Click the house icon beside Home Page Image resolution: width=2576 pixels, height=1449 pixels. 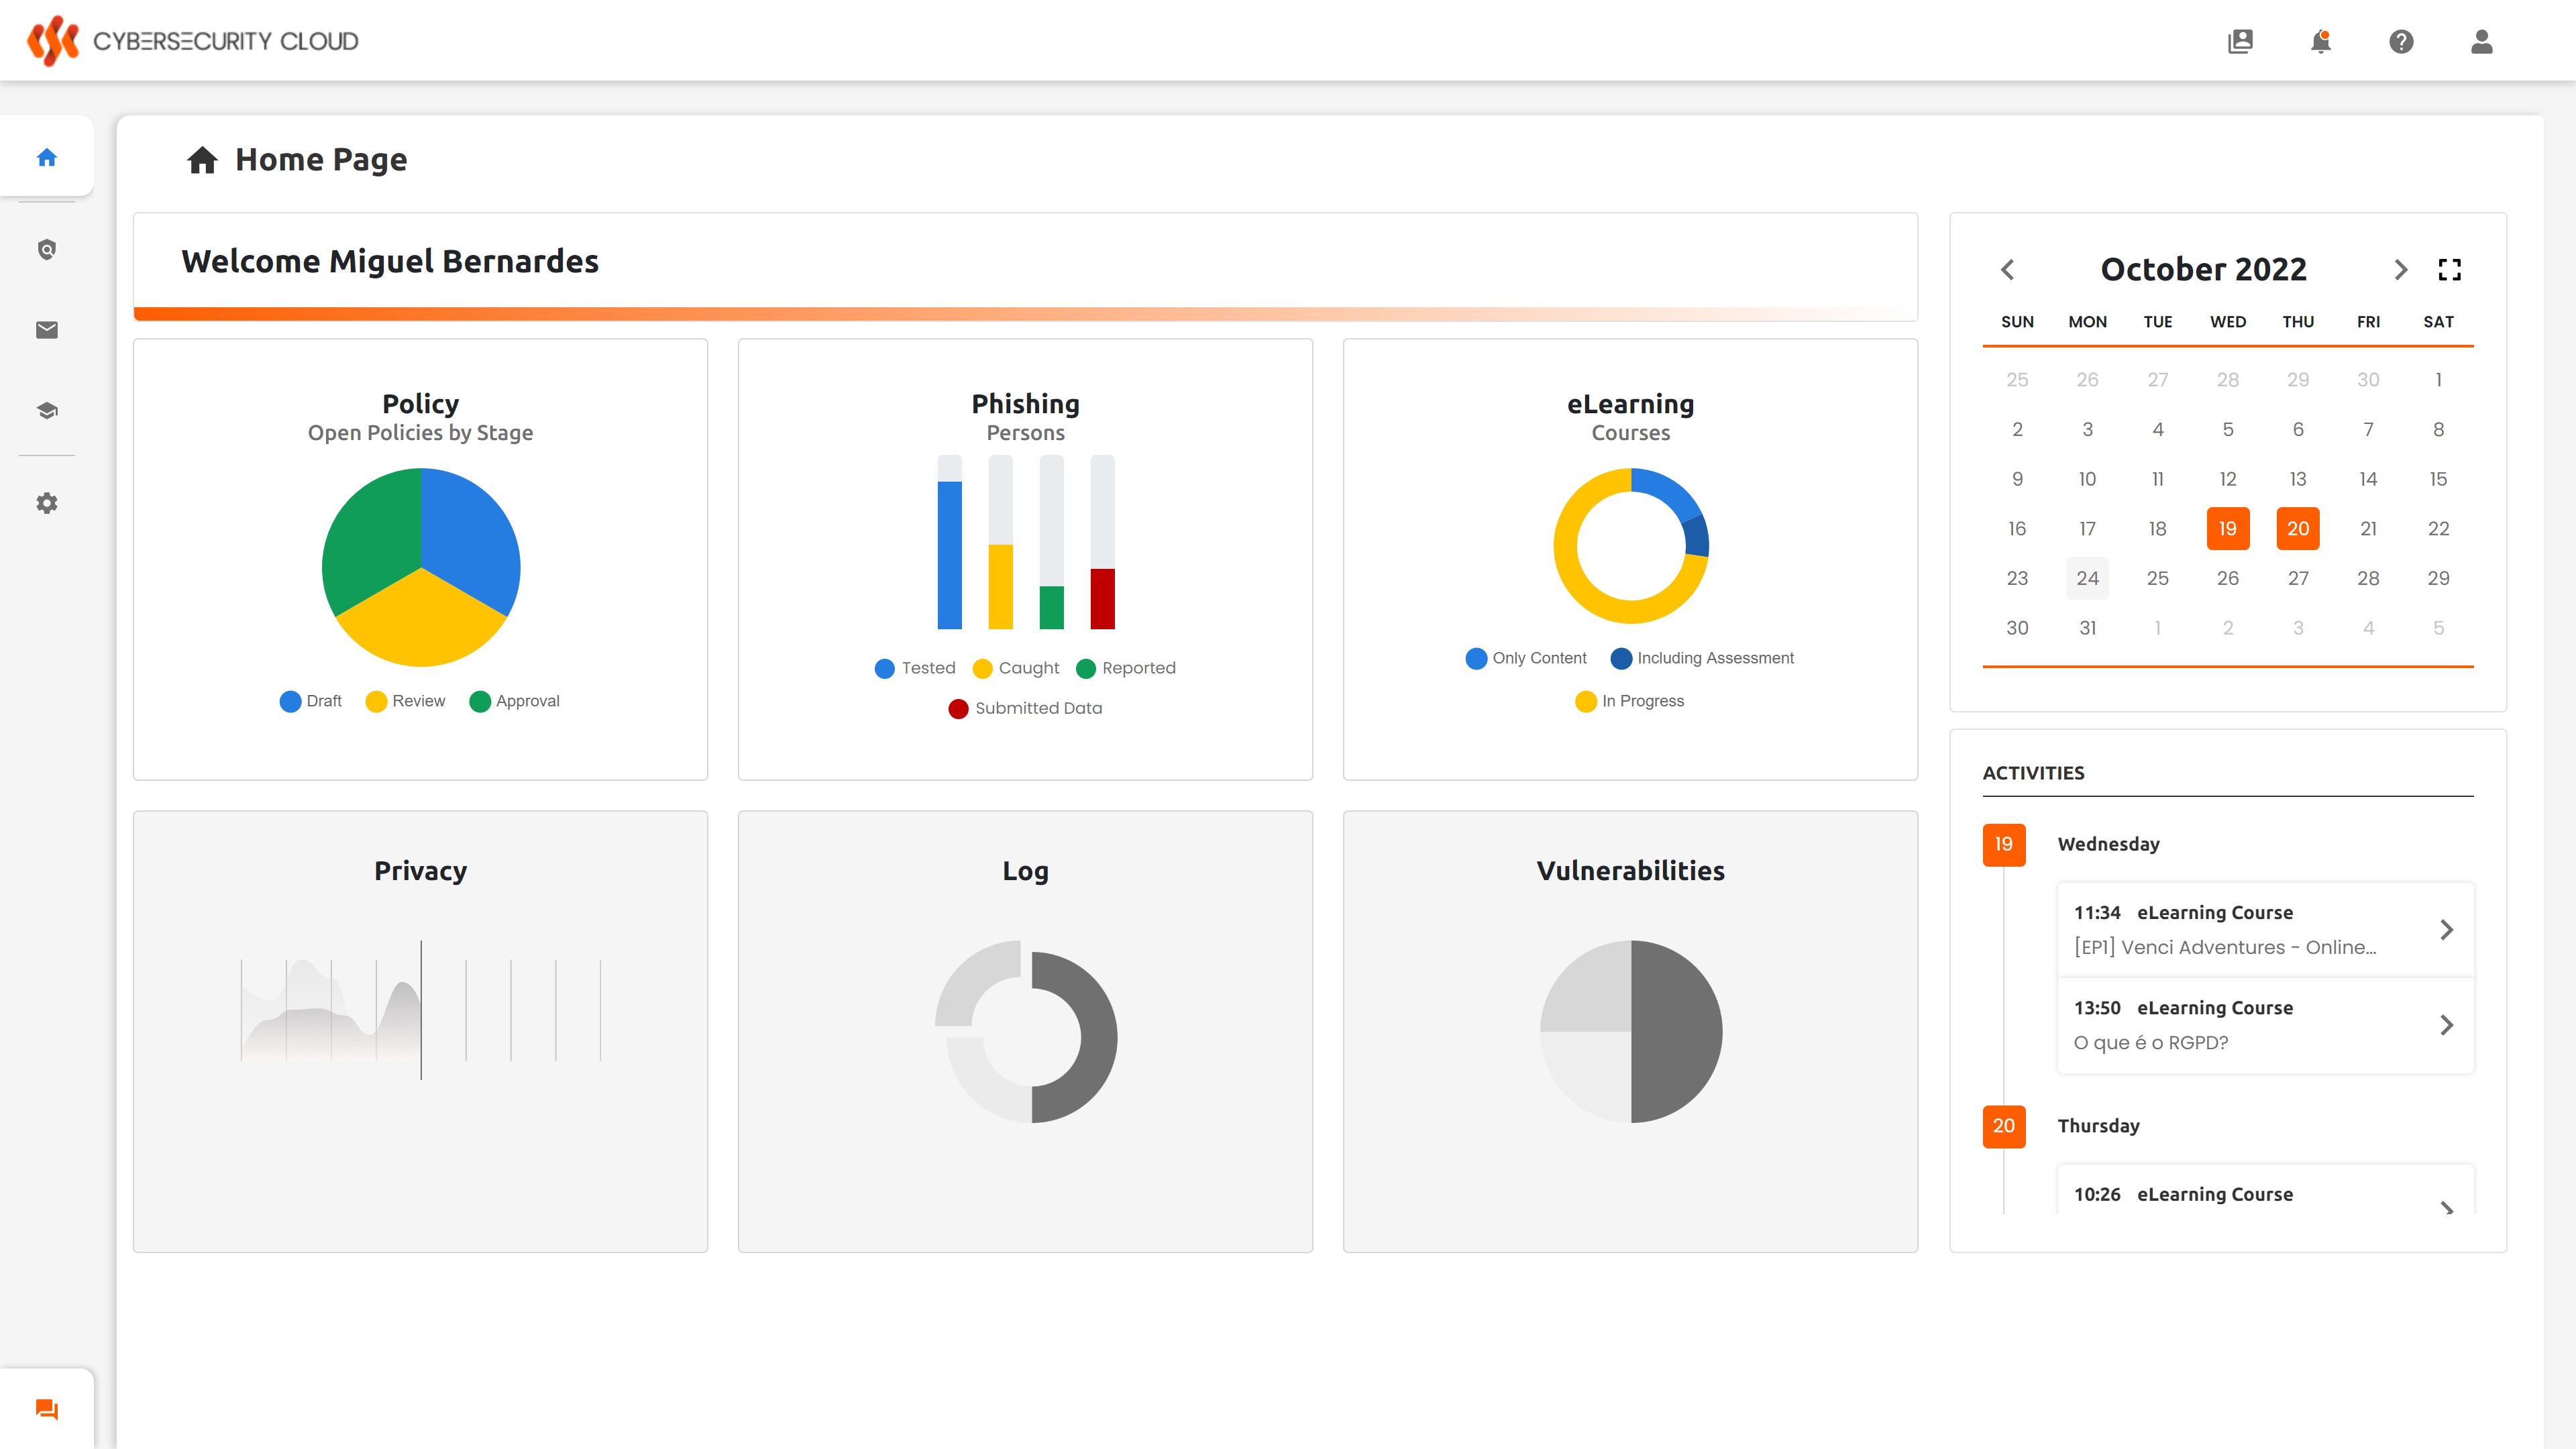point(202,160)
